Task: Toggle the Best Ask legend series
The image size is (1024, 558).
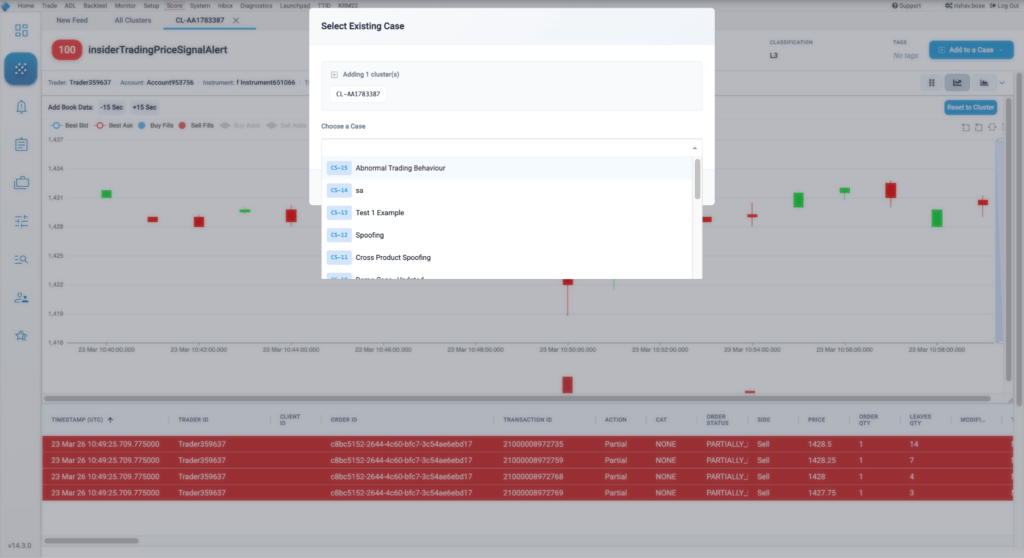Action: [x=114, y=125]
